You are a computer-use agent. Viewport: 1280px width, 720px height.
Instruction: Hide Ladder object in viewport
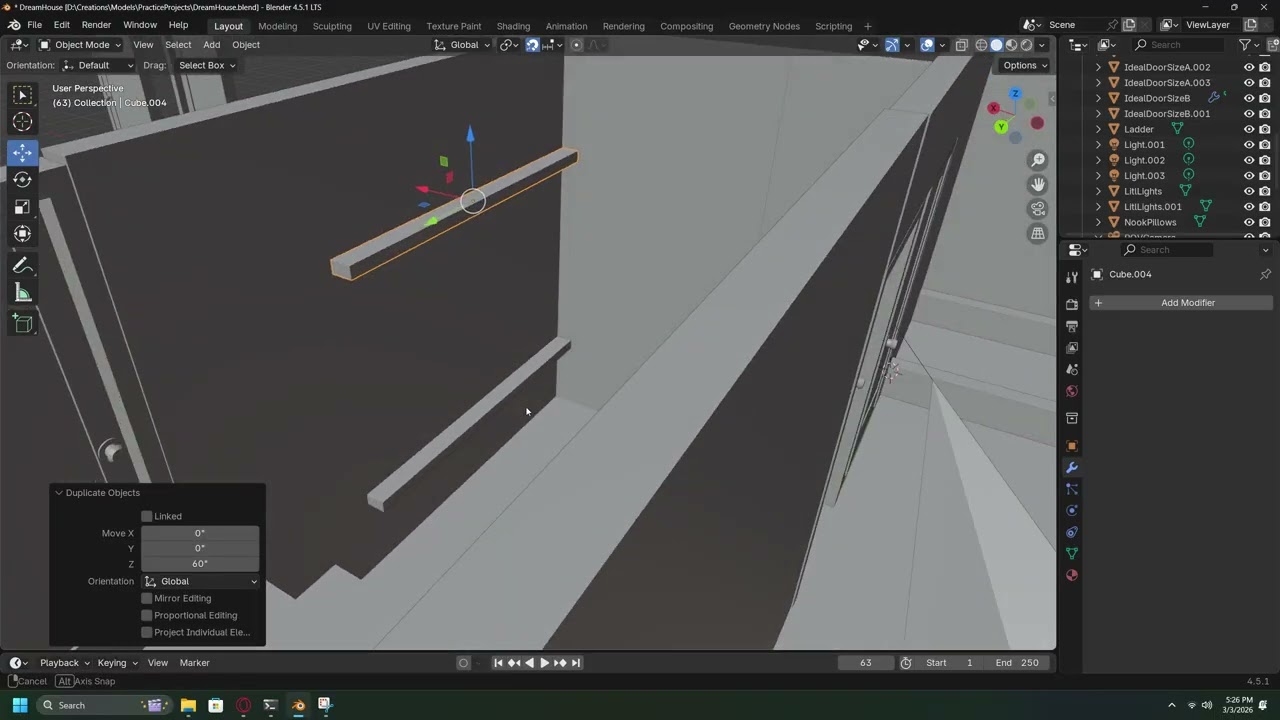tap(1249, 129)
